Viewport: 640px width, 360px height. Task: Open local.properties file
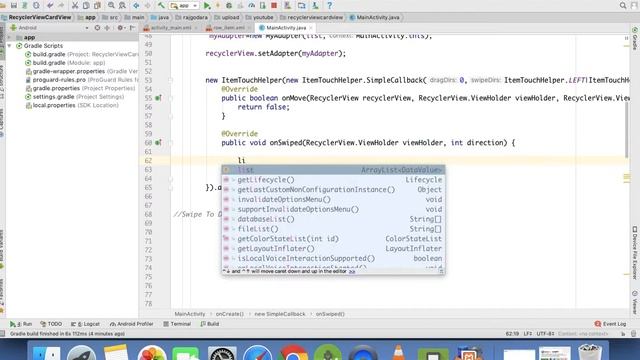72,105
